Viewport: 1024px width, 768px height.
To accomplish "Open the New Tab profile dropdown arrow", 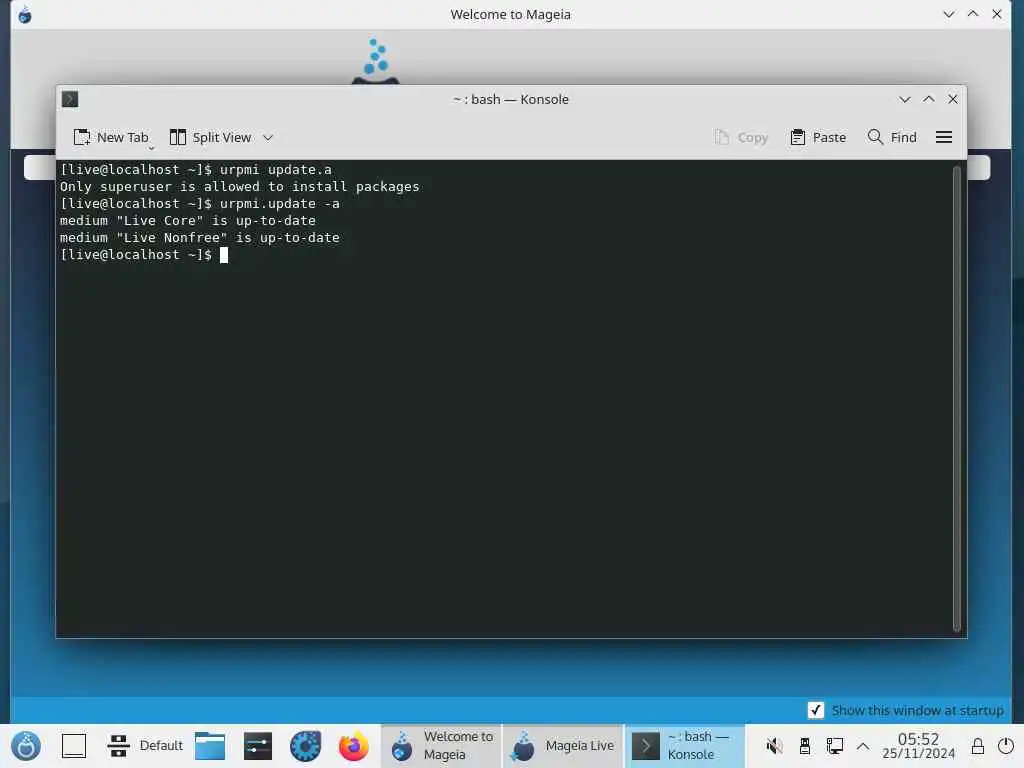I will point(152,148).
